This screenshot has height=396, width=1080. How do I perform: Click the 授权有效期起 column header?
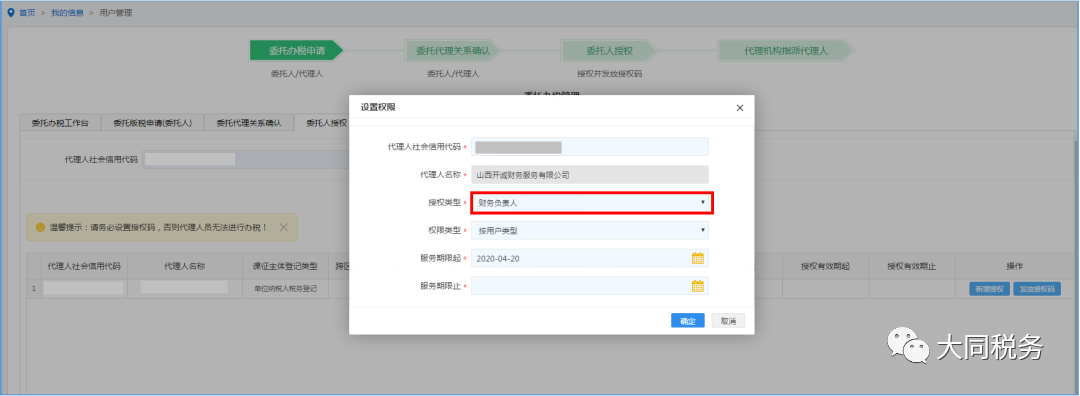(825, 267)
